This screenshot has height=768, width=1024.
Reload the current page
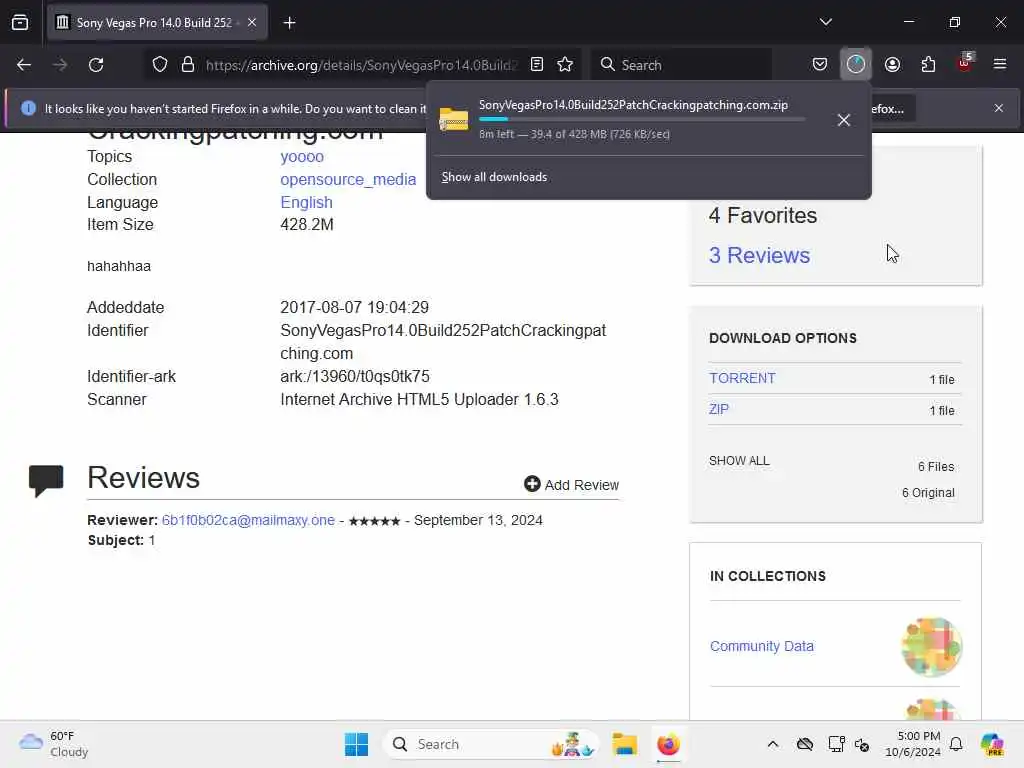[96, 65]
